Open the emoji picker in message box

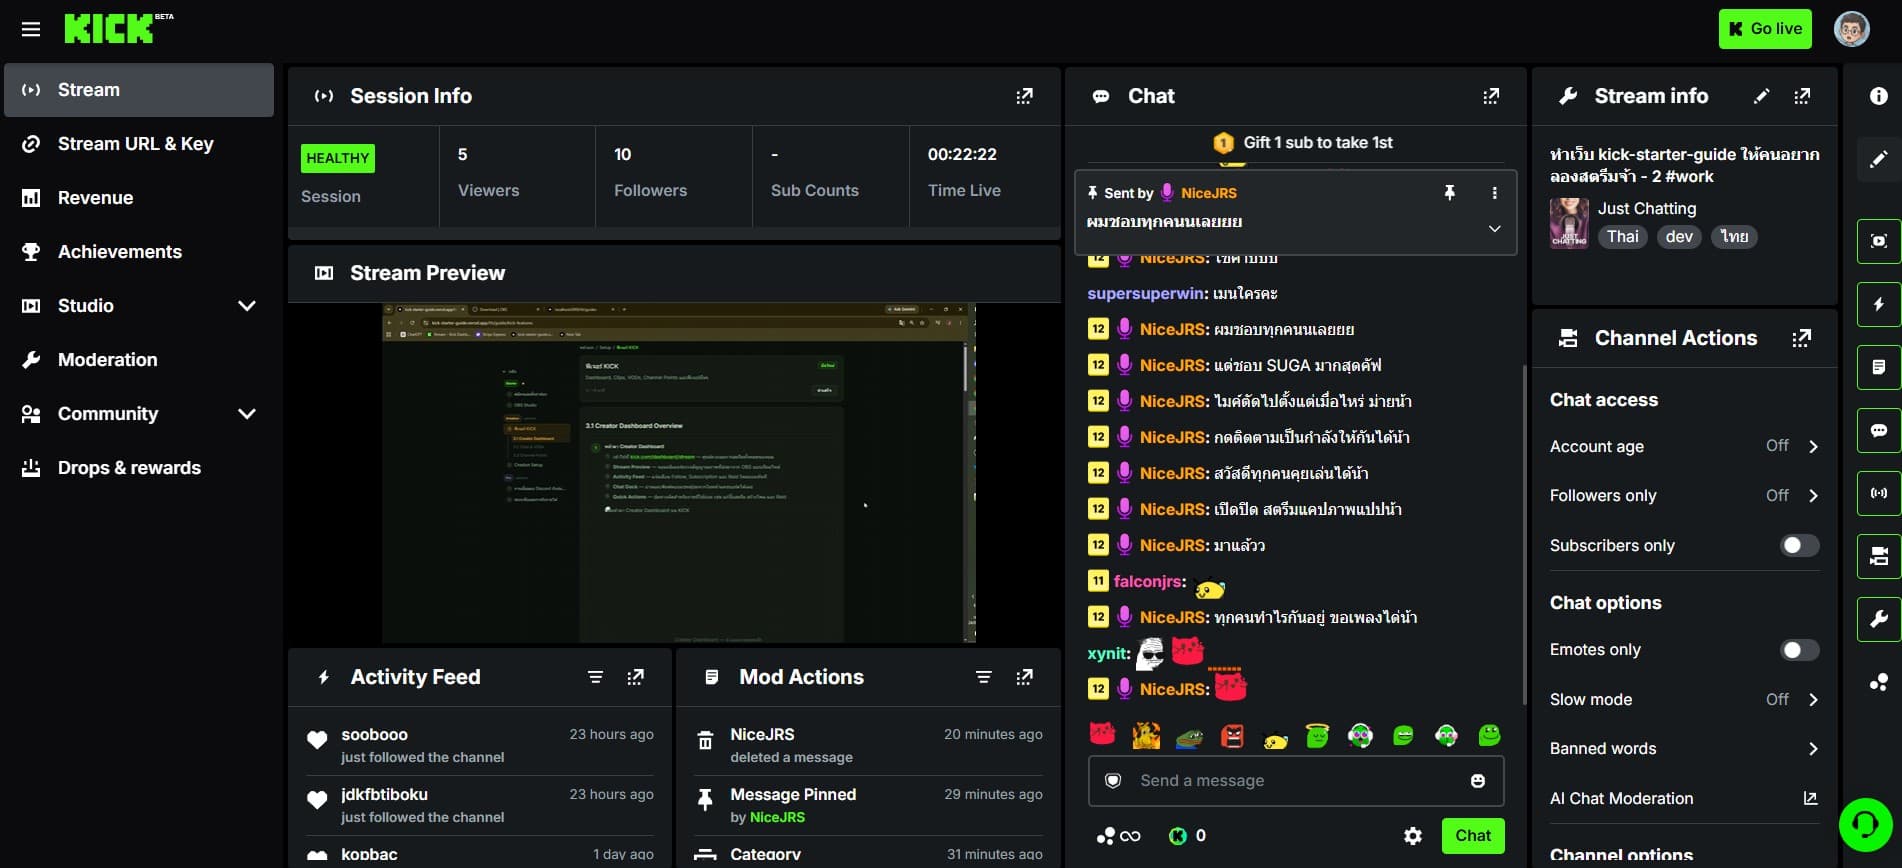pos(1478,781)
